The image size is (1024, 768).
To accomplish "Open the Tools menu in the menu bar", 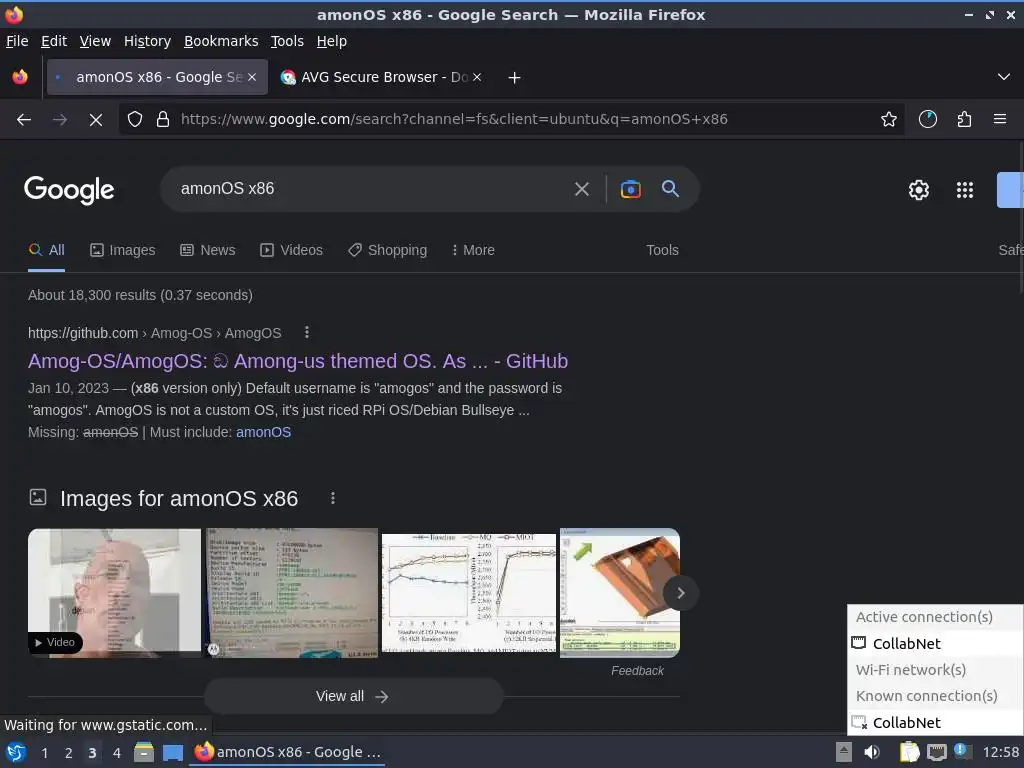I will pyautogui.click(x=287, y=41).
